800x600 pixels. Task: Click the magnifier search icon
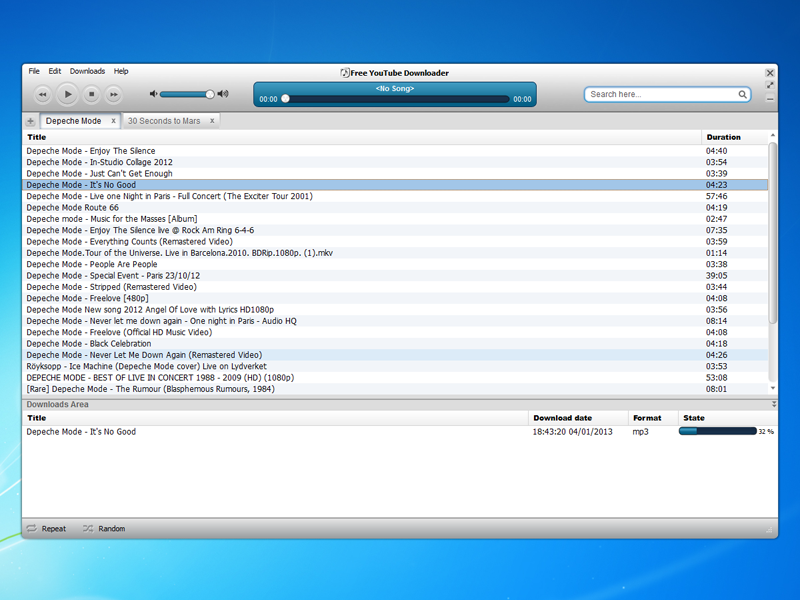[742, 94]
